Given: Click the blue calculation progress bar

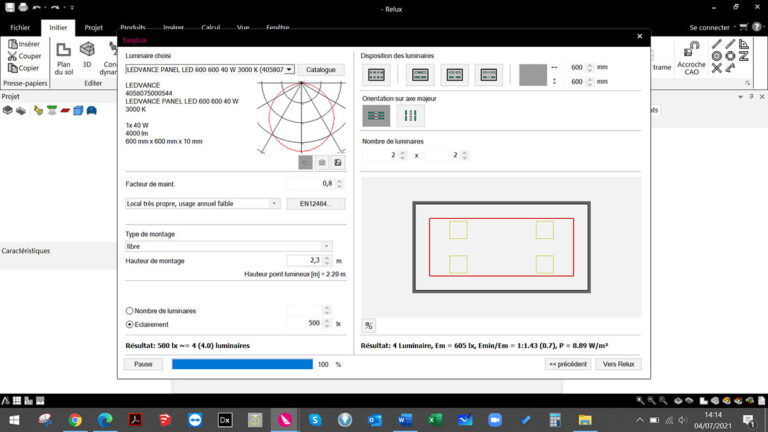Looking at the screenshot, I should click(x=243, y=364).
